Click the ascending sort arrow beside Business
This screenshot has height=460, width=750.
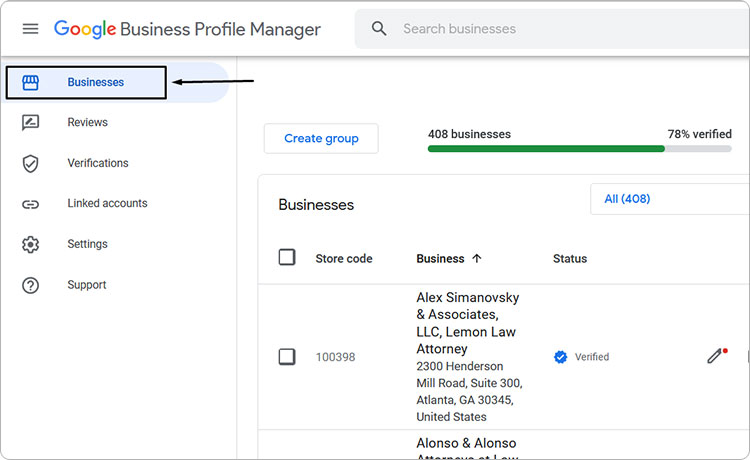(476, 259)
